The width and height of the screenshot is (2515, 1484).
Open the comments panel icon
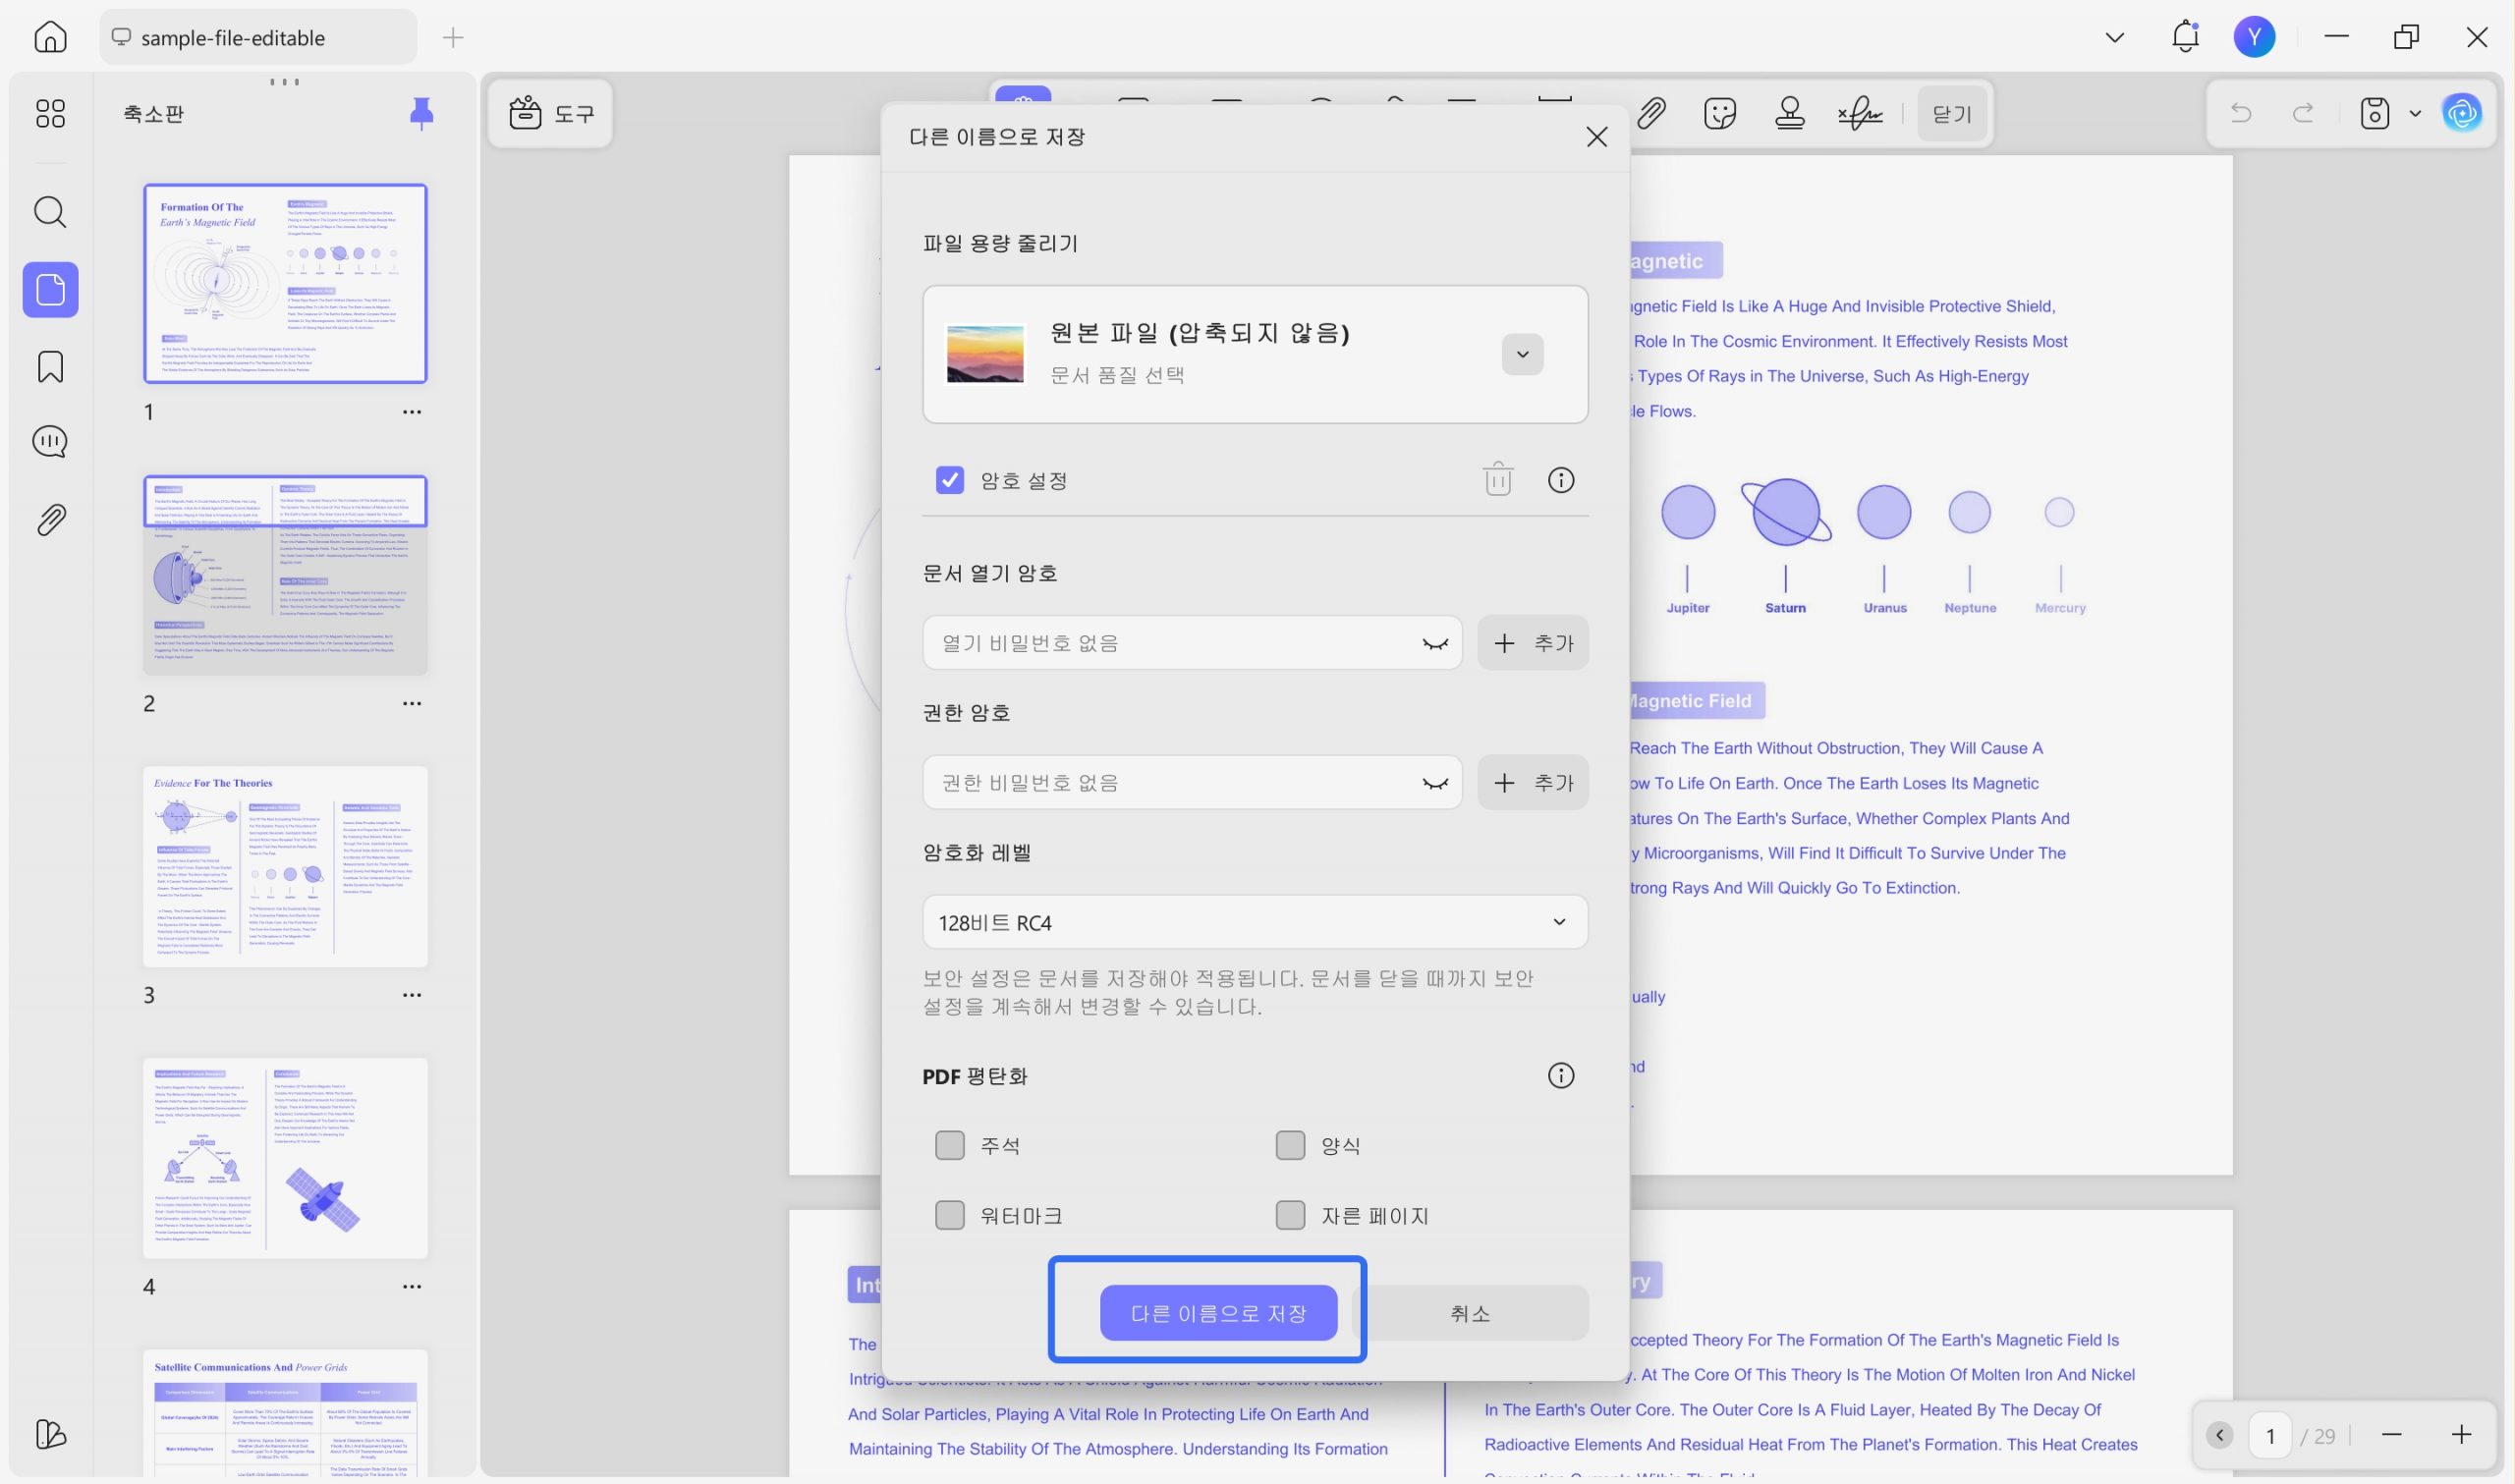[x=50, y=441]
